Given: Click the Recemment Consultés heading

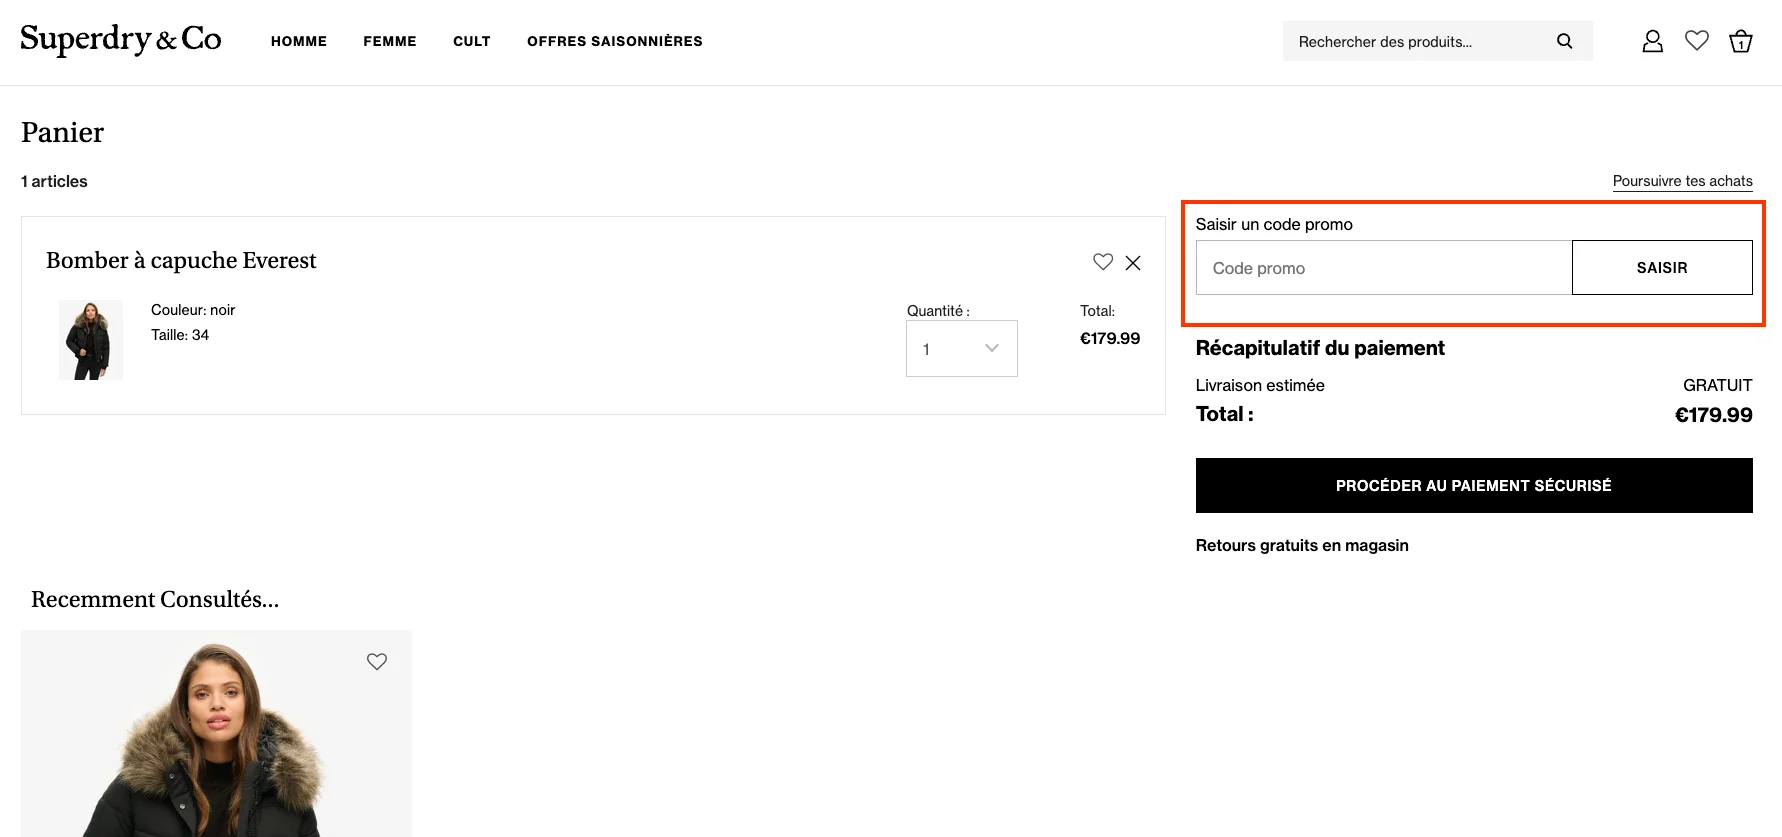Looking at the screenshot, I should click(155, 599).
